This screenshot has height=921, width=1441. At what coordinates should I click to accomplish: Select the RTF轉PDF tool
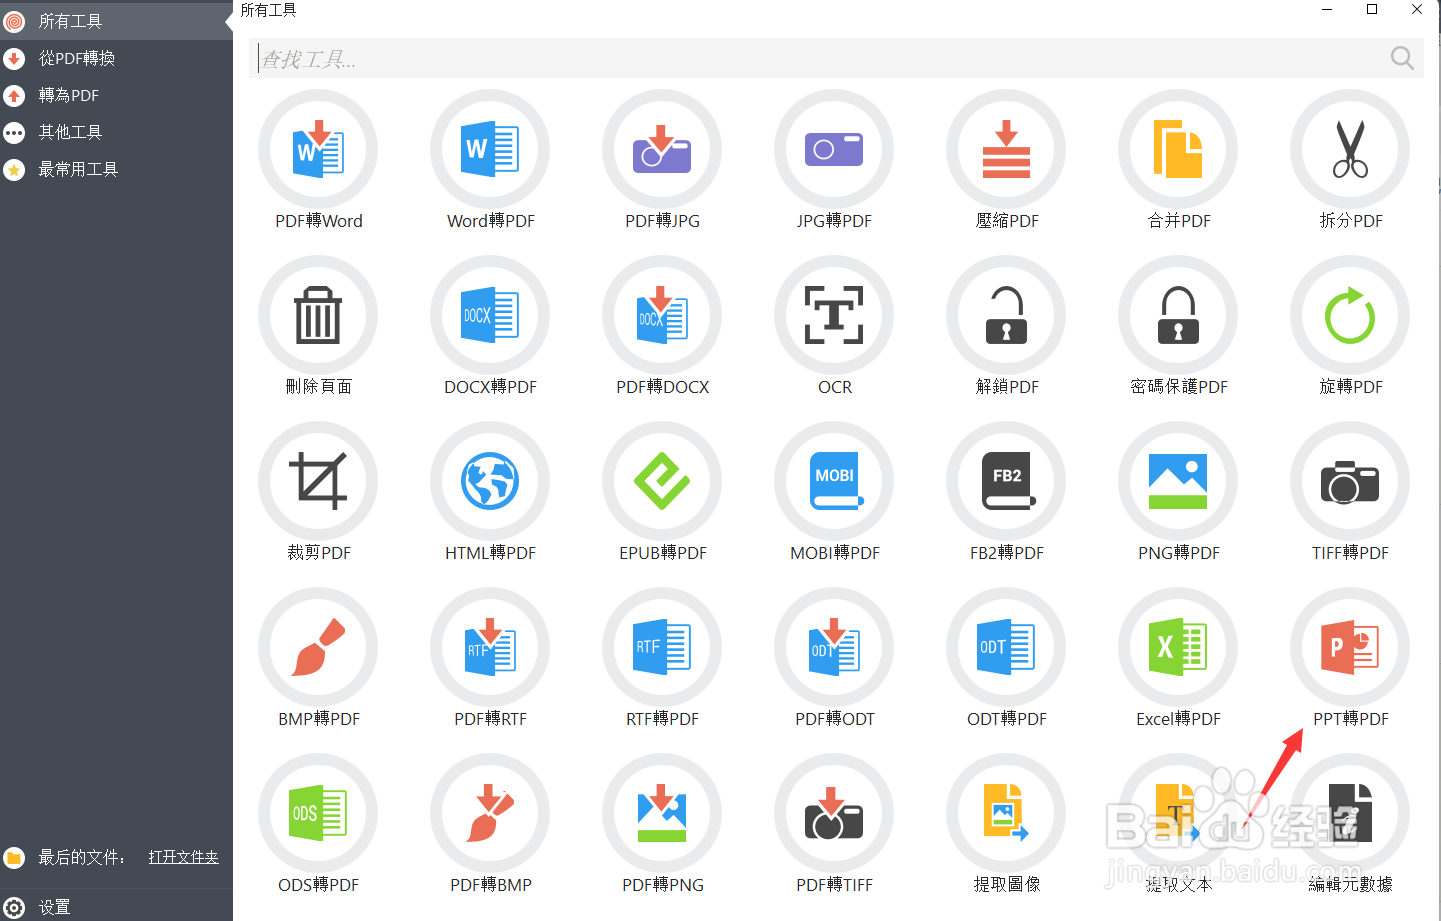[662, 648]
